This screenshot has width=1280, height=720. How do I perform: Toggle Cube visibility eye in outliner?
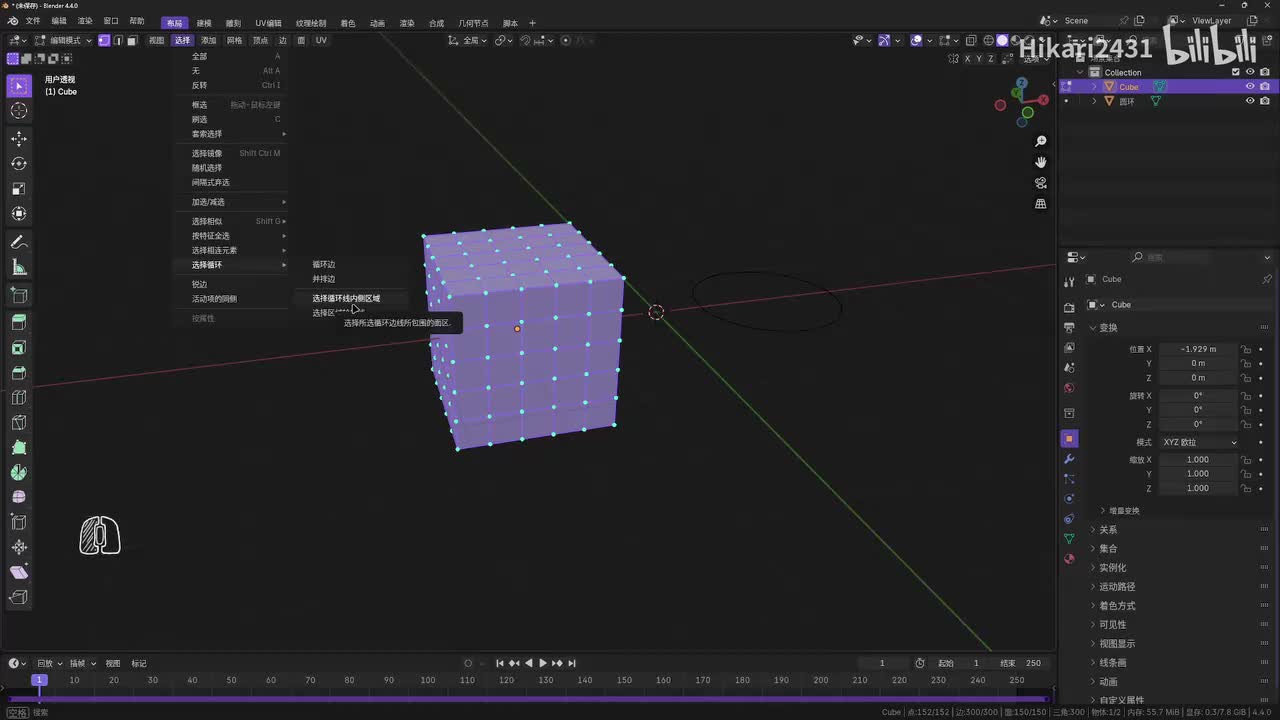click(1250, 87)
